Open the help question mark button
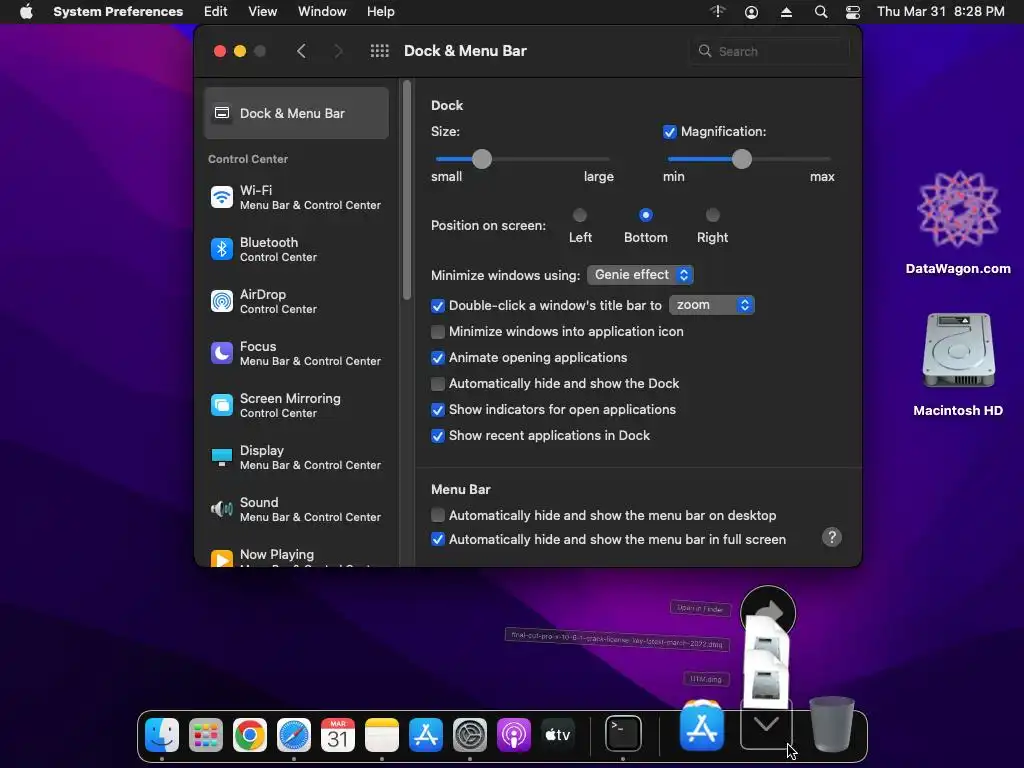This screenshot has height=768, width=1024. (x=831, y=537)
